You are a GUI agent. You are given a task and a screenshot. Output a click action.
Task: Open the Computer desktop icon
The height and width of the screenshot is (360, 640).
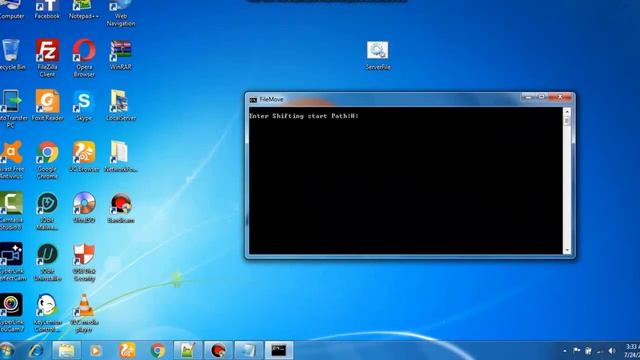pos(11,9)
